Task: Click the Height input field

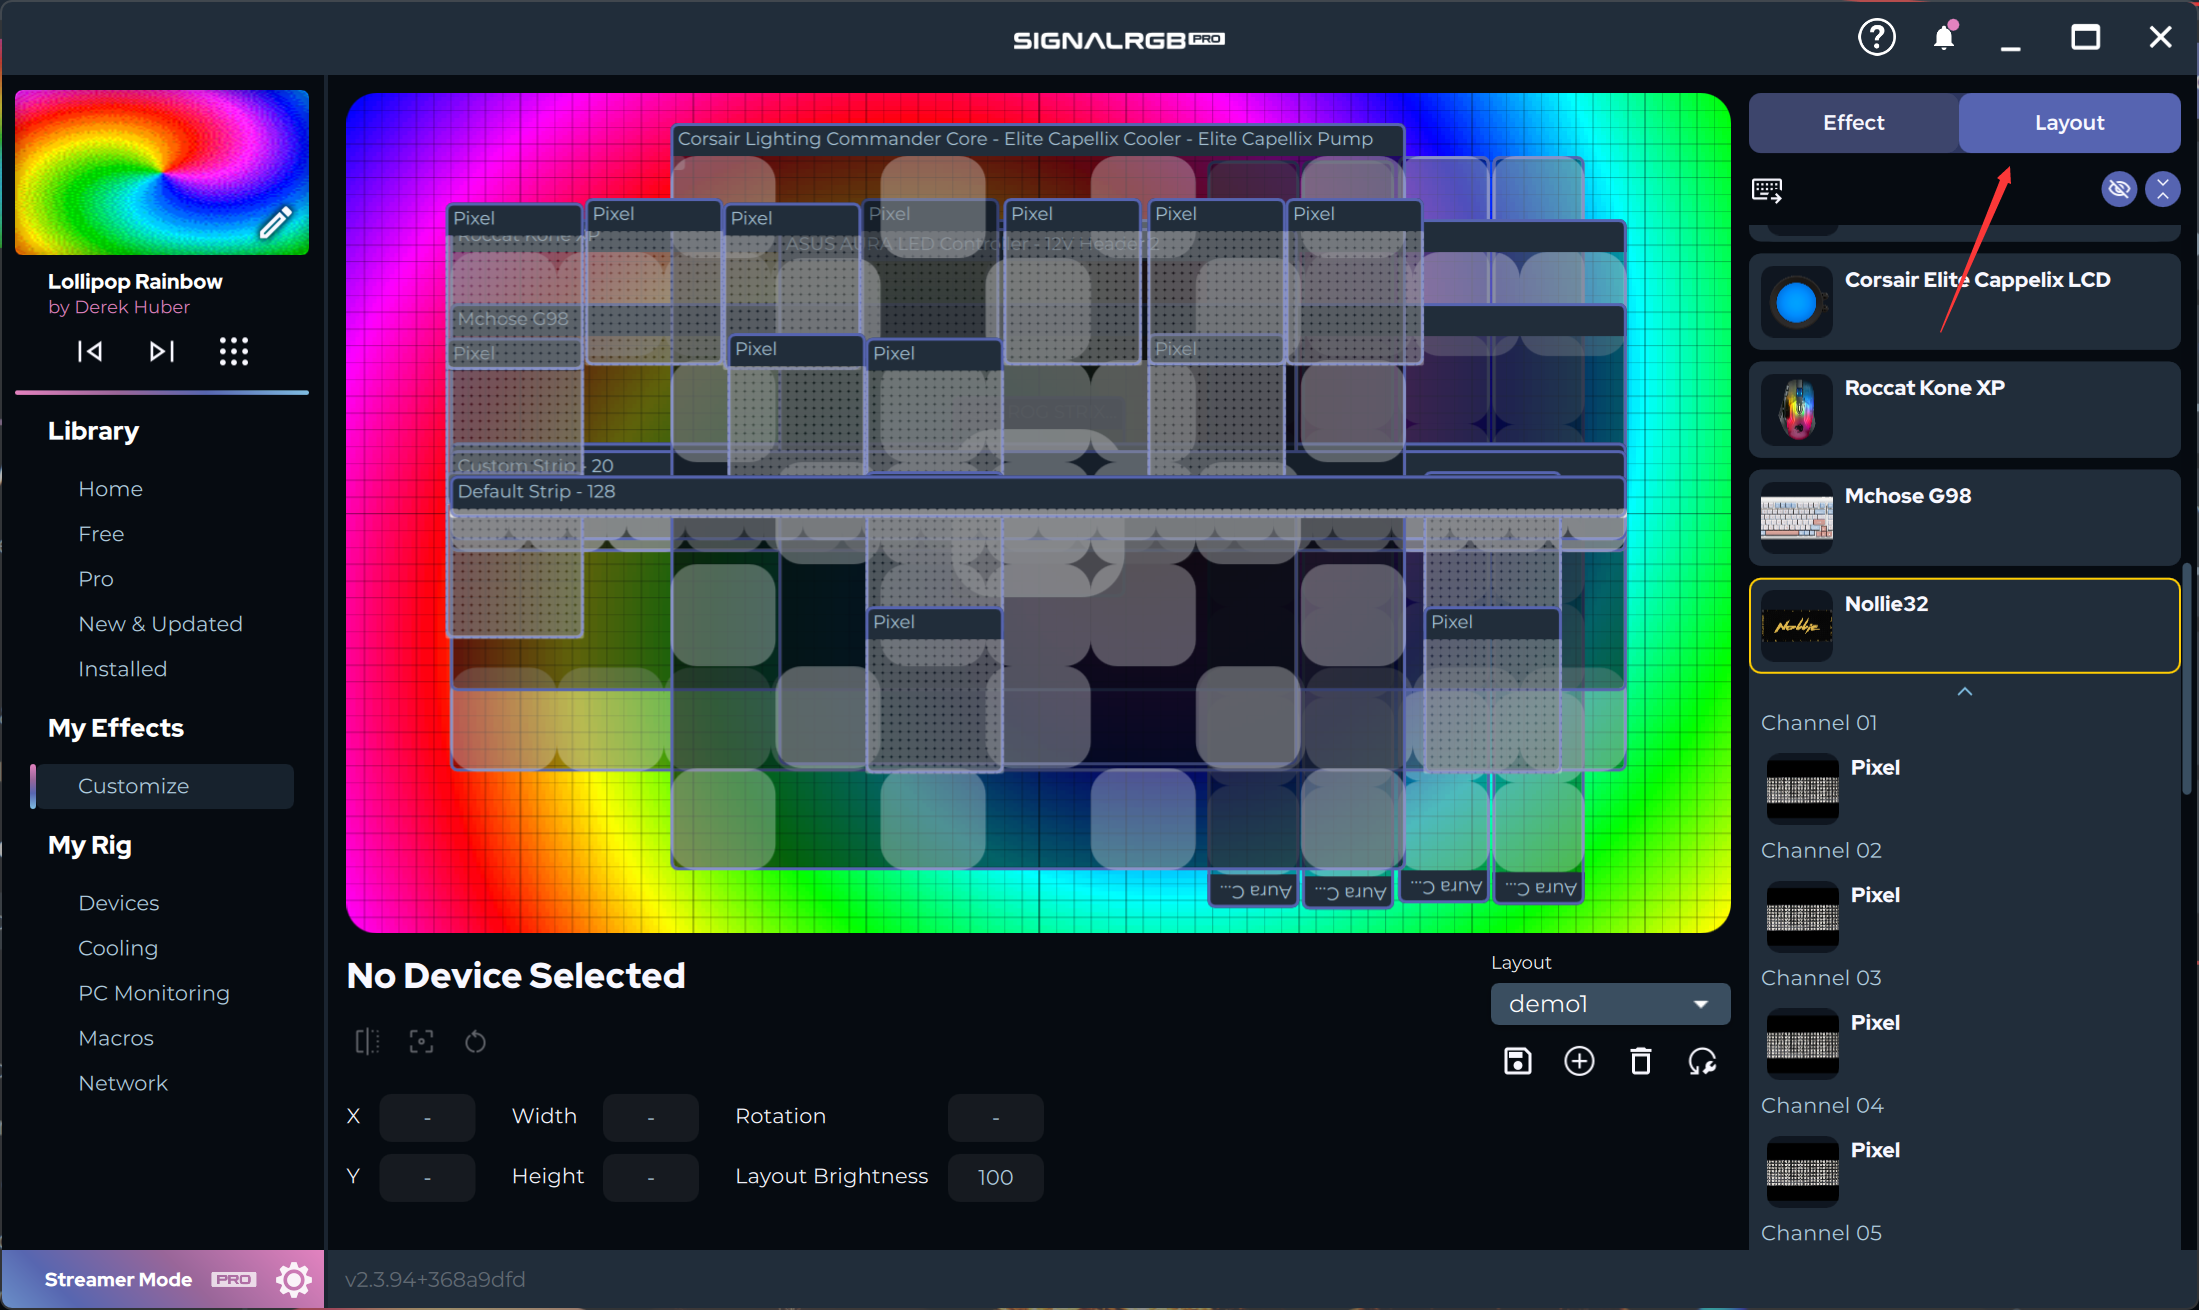Action: tap(650, 1177)
